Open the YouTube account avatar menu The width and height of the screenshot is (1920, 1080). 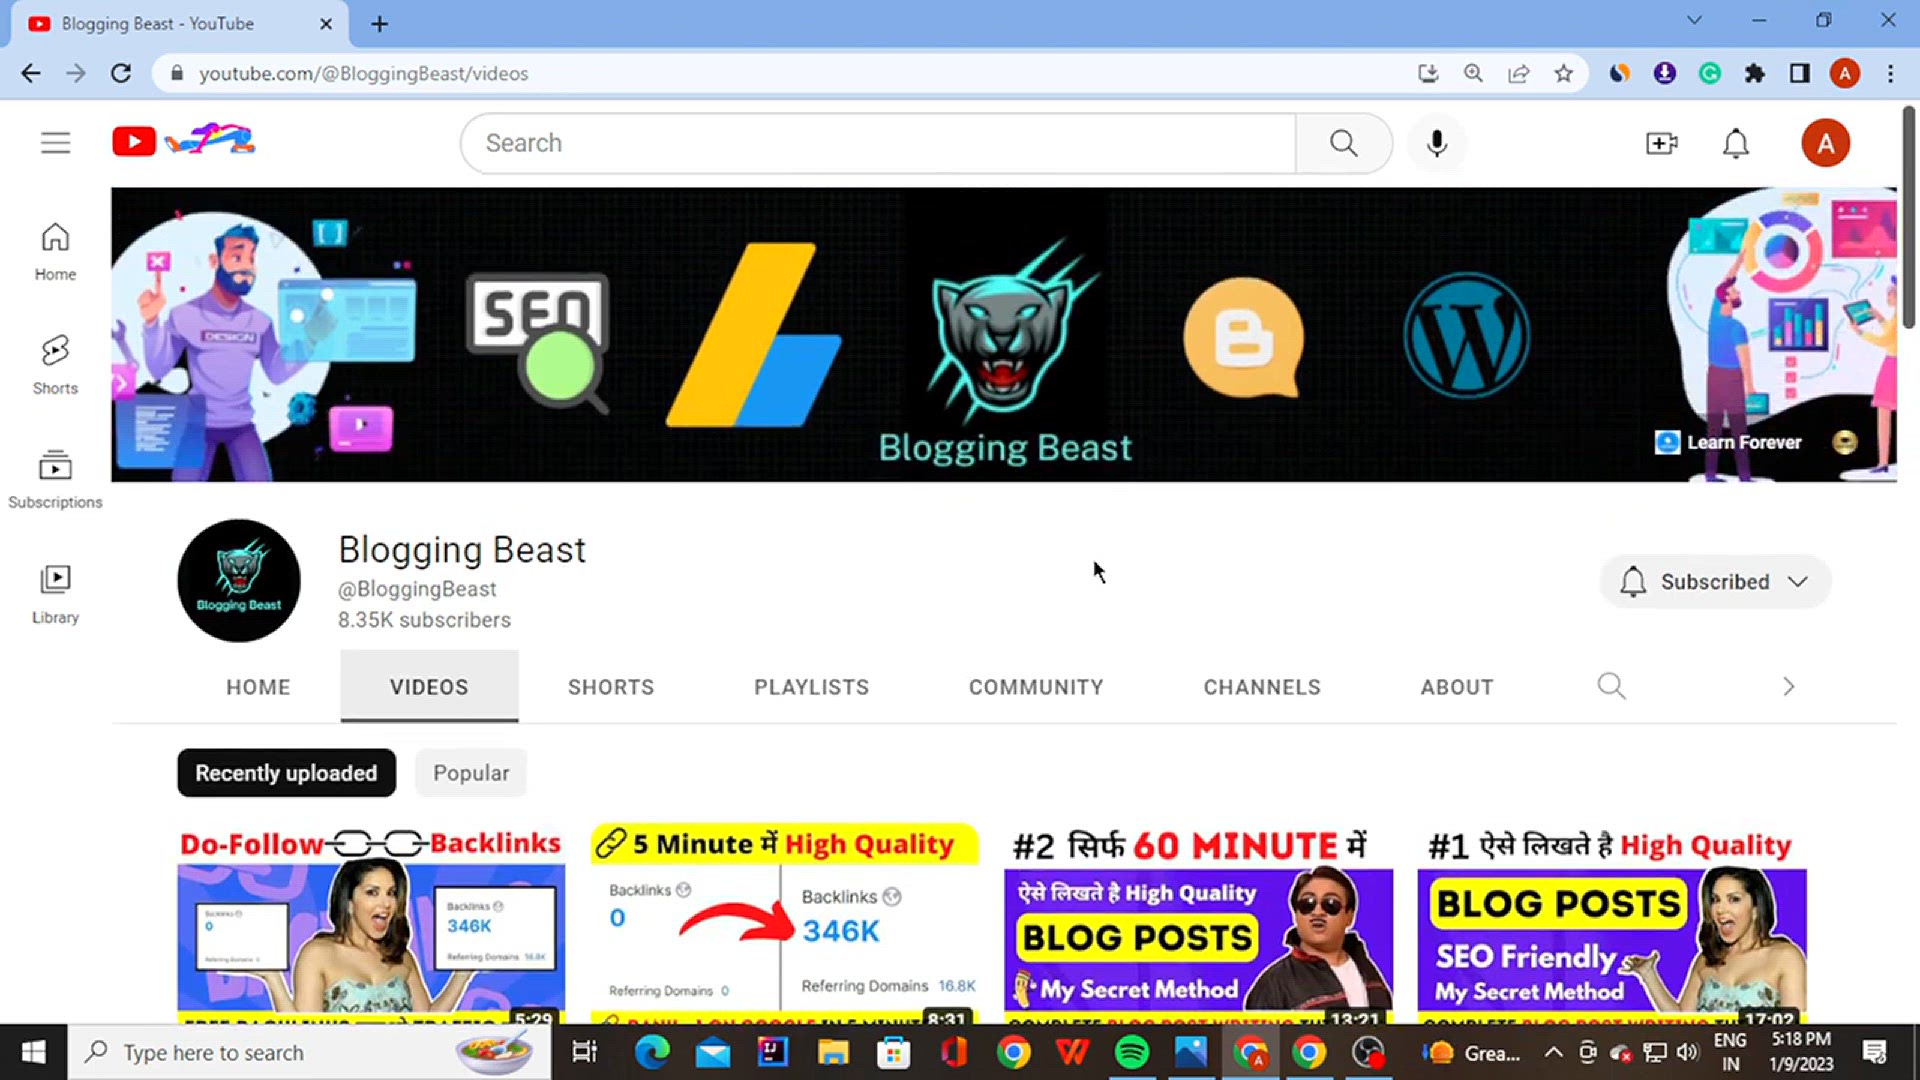[1825, 143]
